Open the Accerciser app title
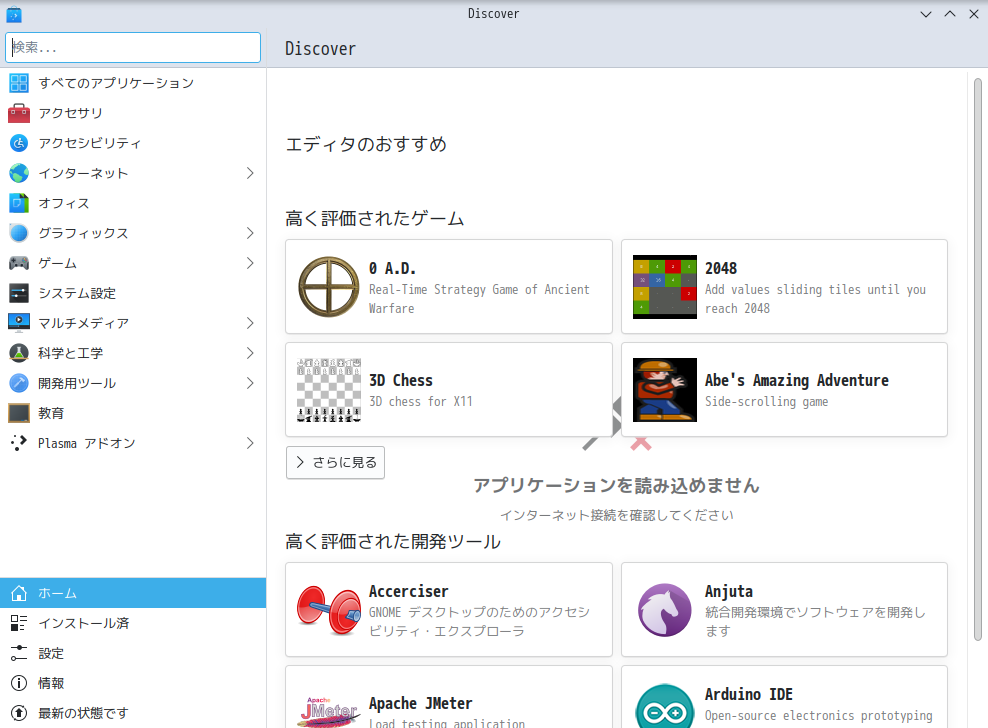Image resolution: width=988 pixels, height=728 pixels. click(x=408, y=591)
